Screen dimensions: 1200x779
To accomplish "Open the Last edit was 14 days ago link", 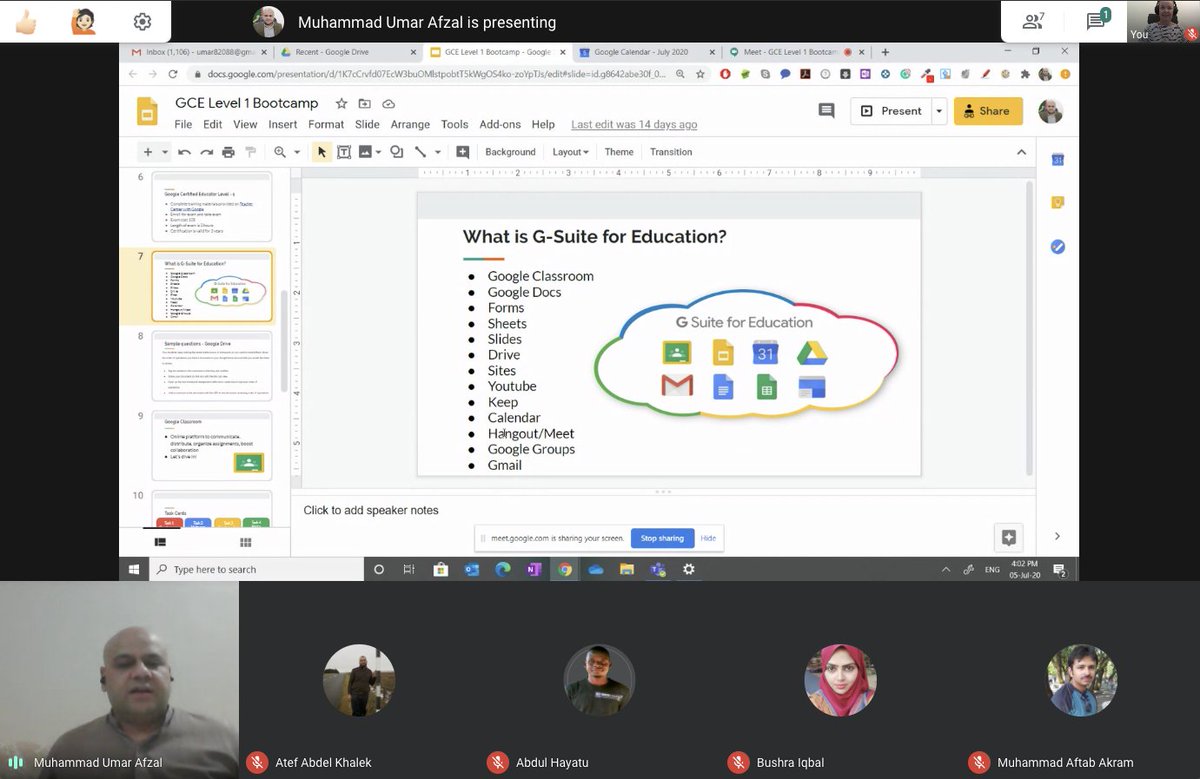I will point(634,125).
